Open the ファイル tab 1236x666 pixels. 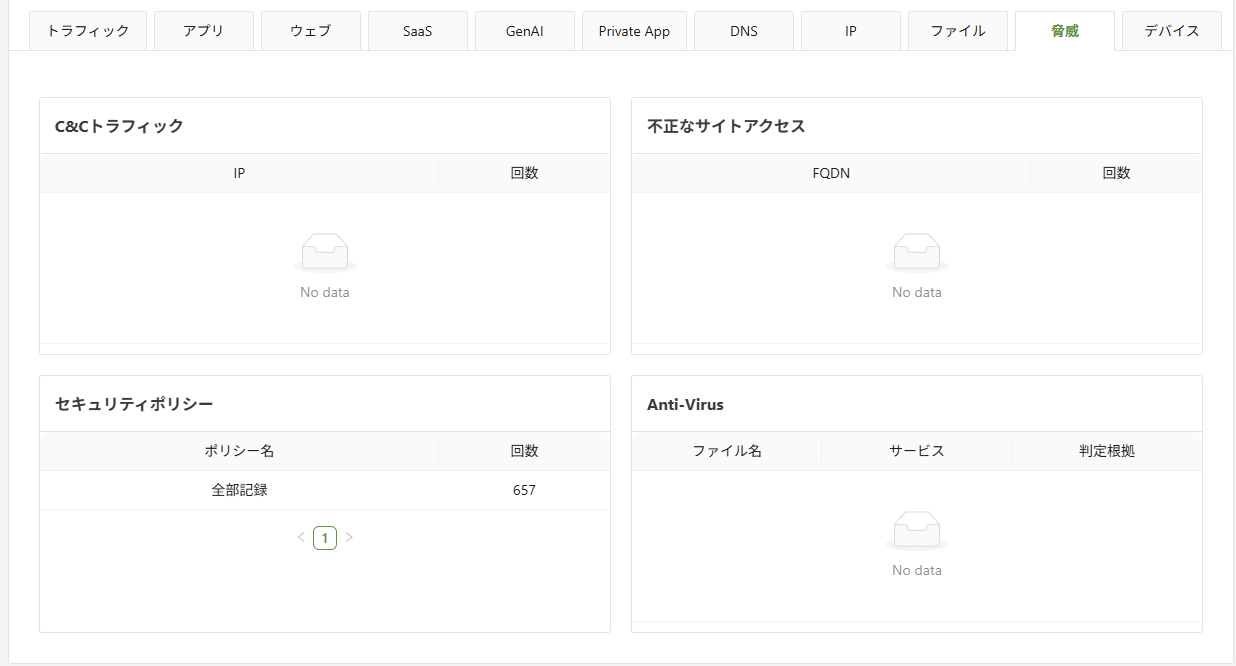958,31
